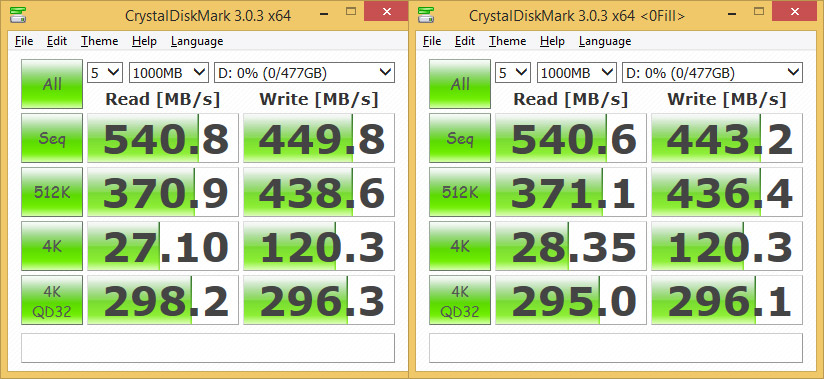Open File menu in right 0Fill window
The width and height of the screenshot is (824, 379).
(x=432, y=41)
